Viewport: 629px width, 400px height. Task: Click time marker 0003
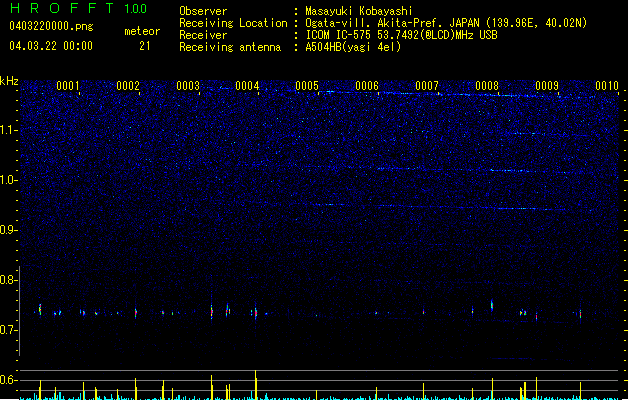pyautogui.click(x=188, y=85)
